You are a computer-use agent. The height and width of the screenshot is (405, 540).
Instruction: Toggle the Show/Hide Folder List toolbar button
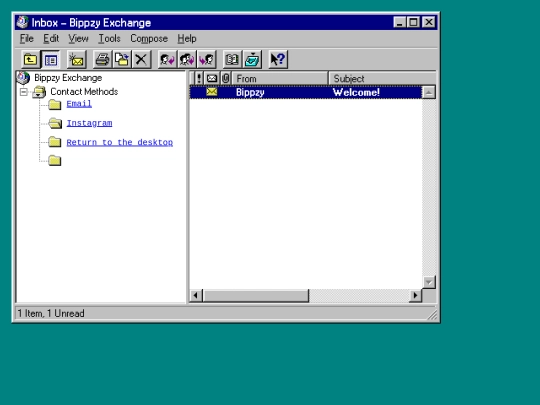[x=51, y=60]
